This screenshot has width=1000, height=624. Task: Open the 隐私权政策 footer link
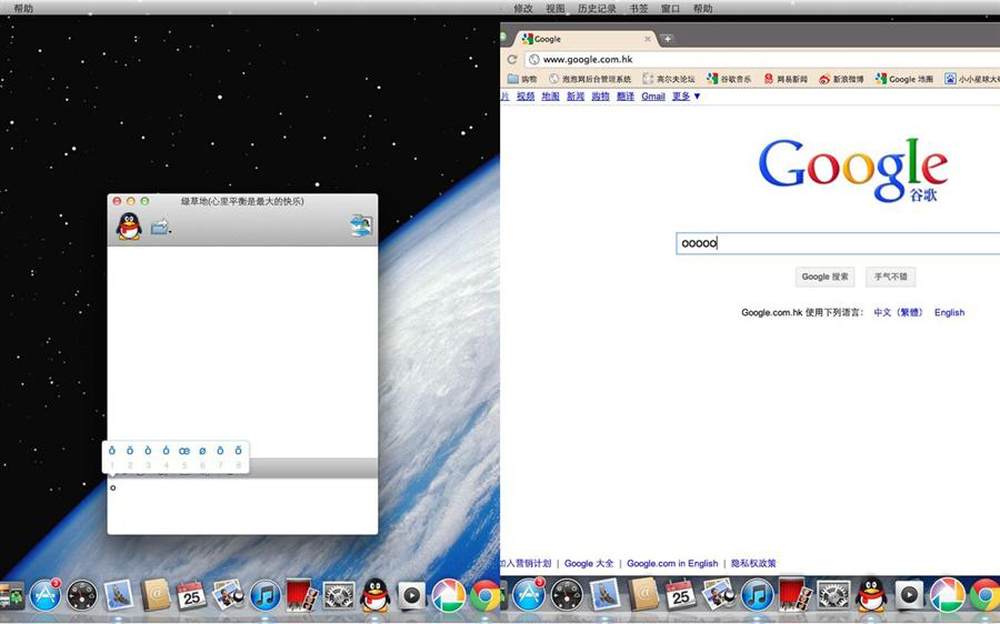[x=753, y=563]
